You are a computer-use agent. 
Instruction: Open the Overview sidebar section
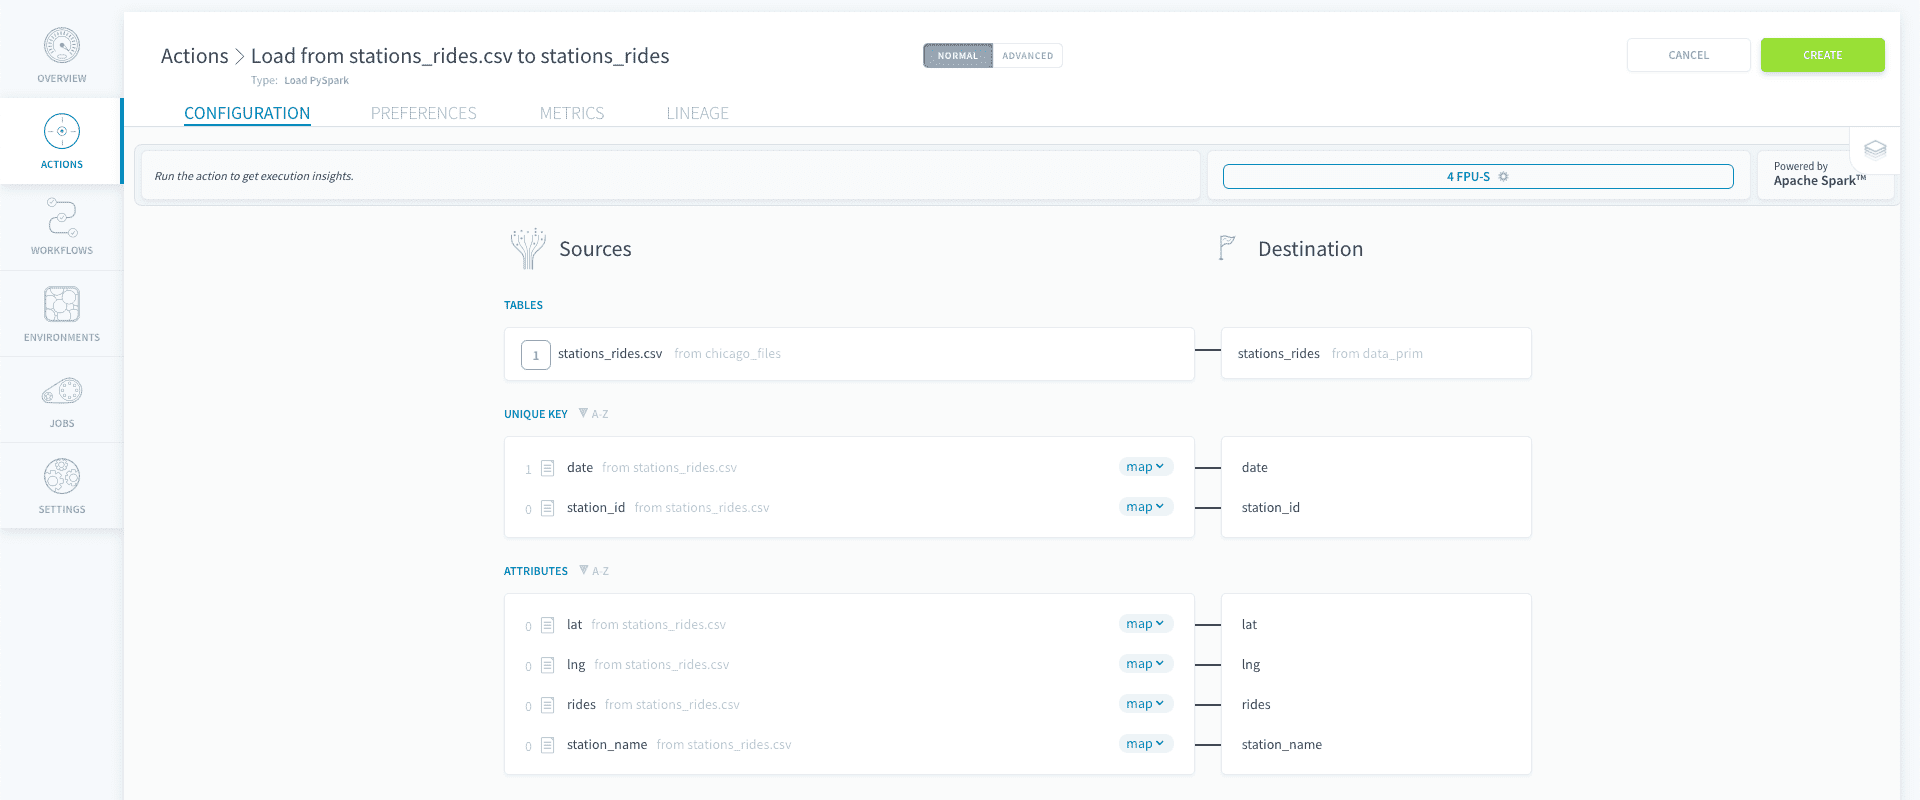tap(62, 56)
